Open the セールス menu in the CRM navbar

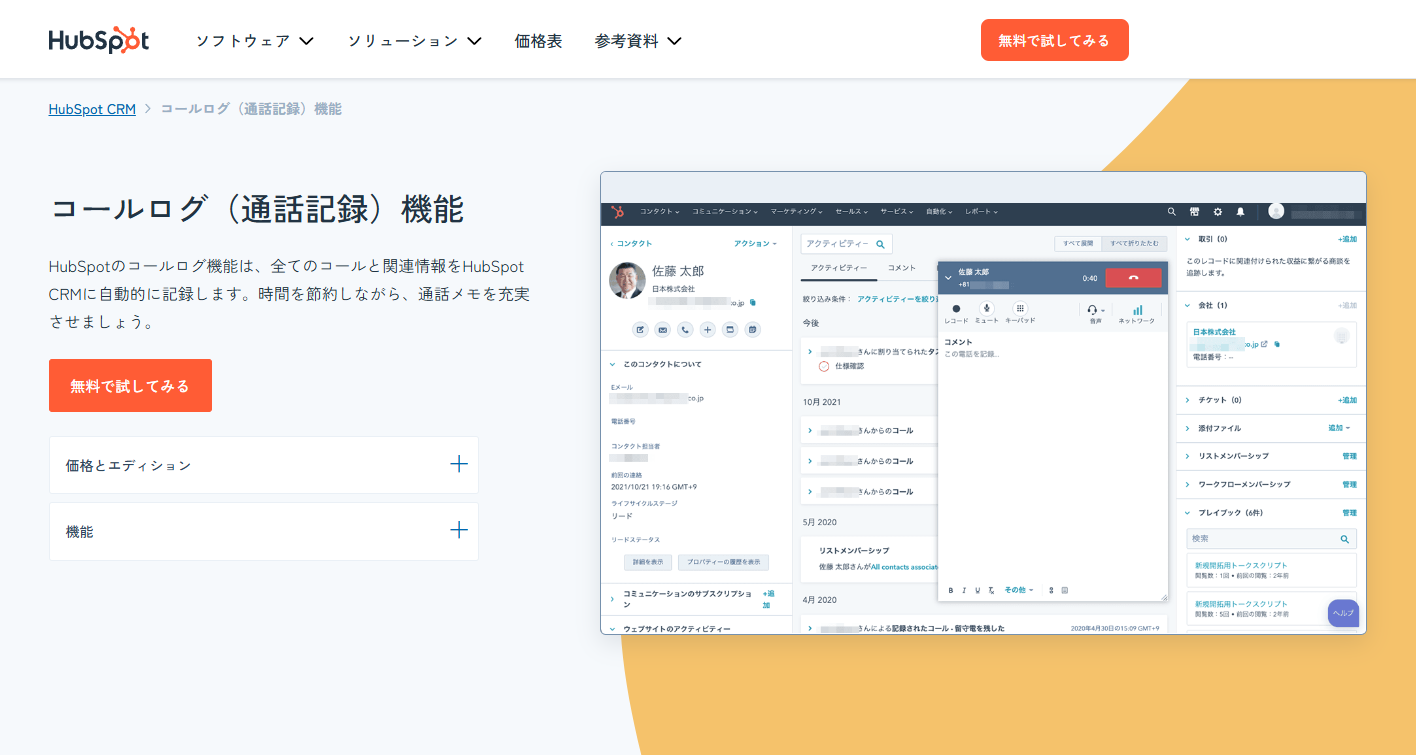click(x=851, y=212)
